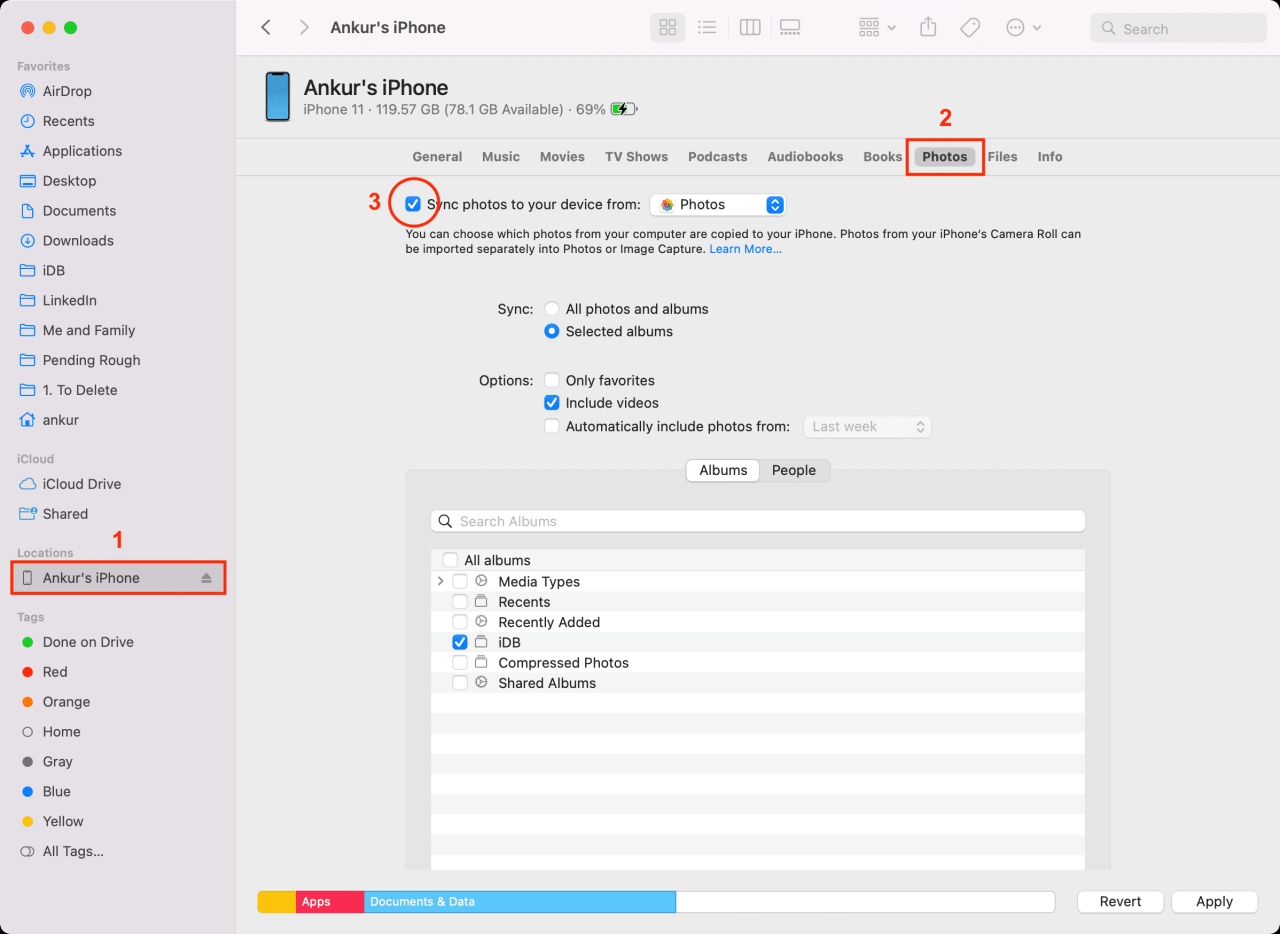
Task: Toggle Include videos checkbox
Action: pyautogui.click(x=552, y=403)
